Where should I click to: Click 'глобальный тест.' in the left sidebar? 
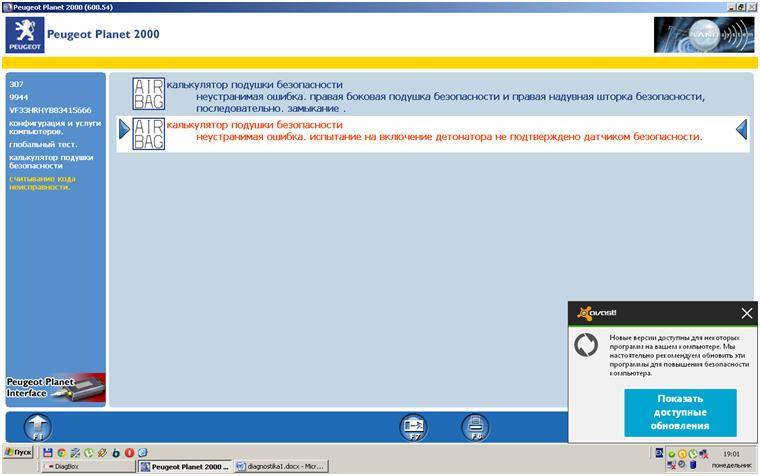(x=43, y=144)
